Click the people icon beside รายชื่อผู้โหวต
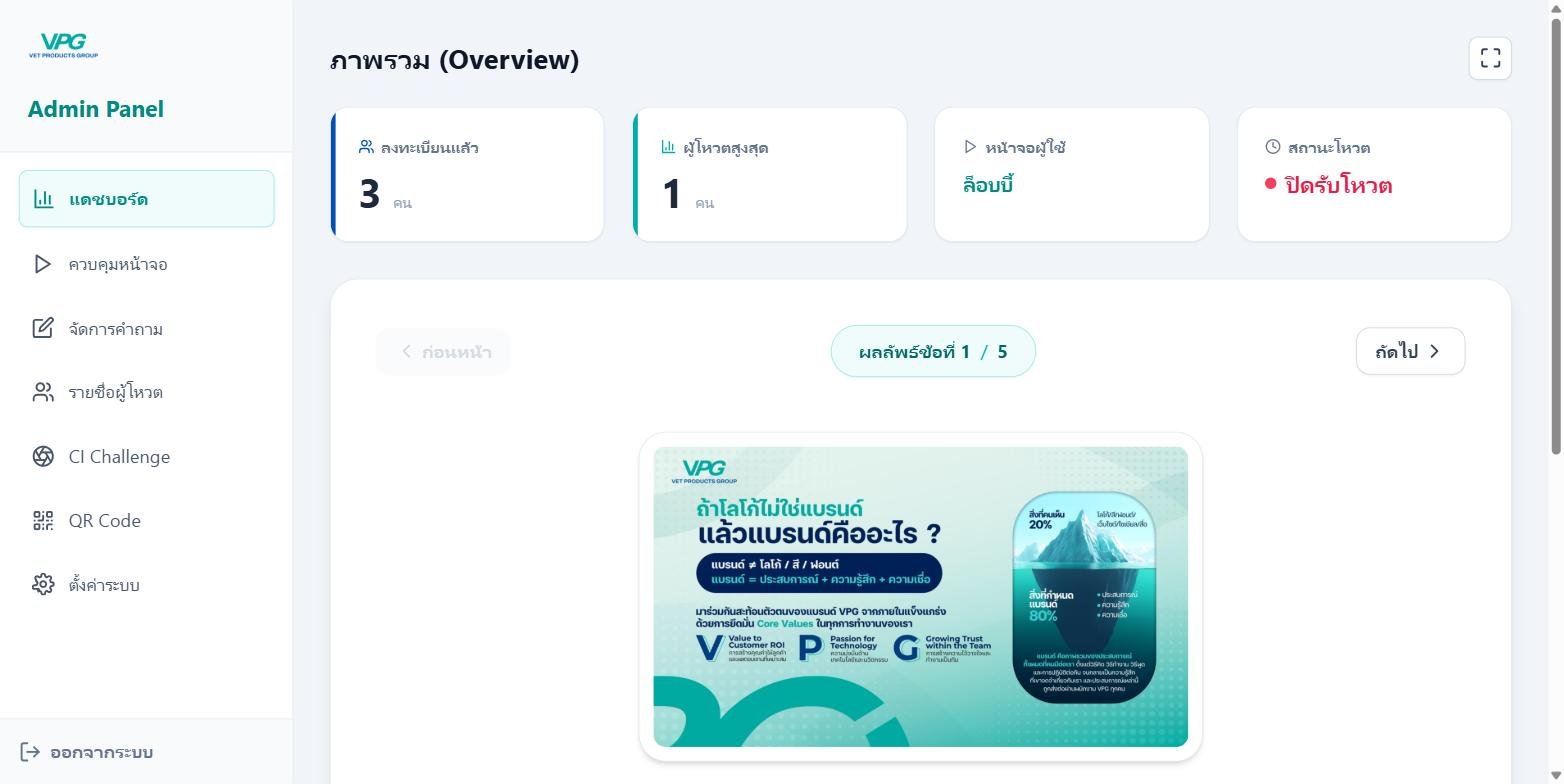Screen dimensions: 1564x784 click(43, 392)
